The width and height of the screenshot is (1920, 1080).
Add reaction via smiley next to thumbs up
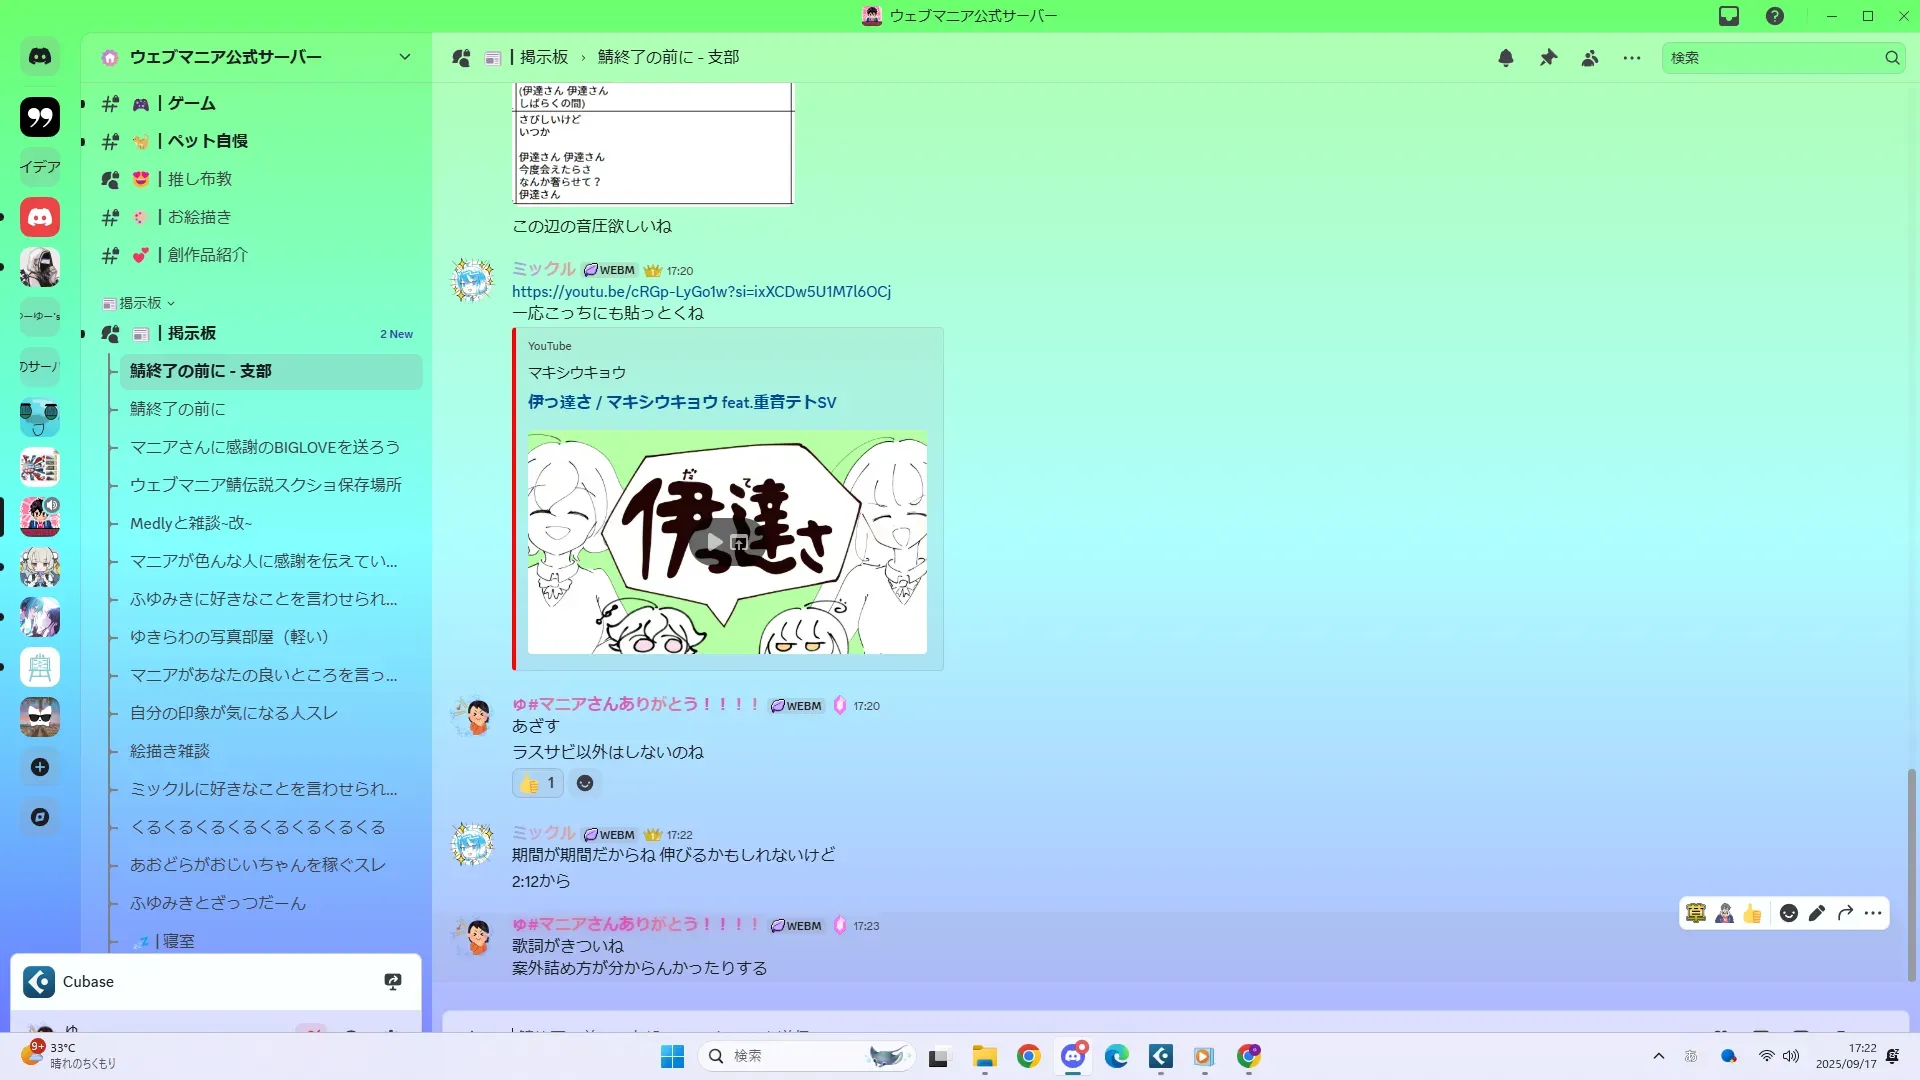(585, 783)
